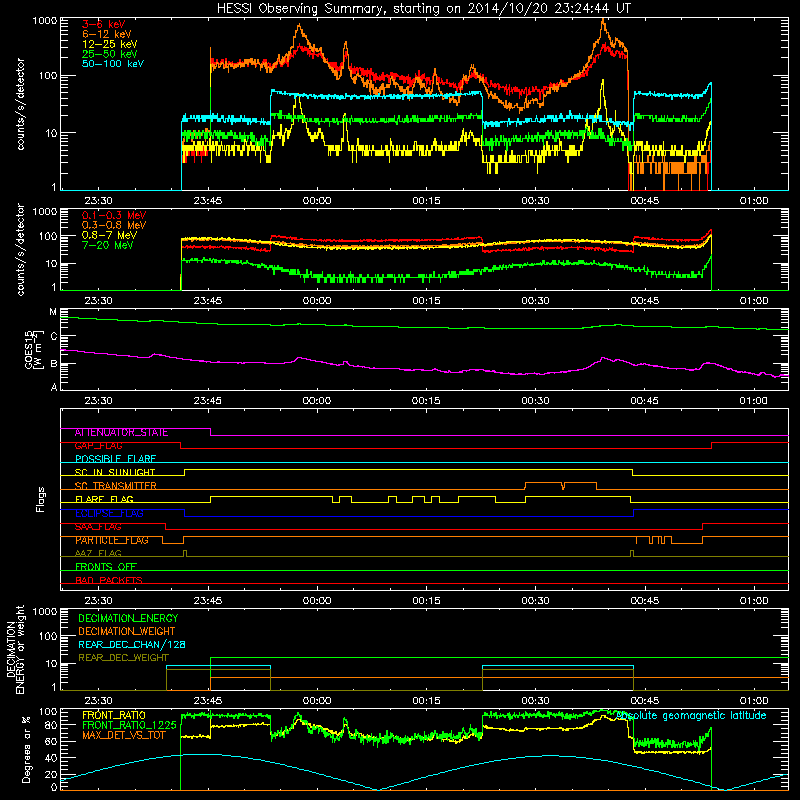Click the 01:00 tick label under the GOES15 panel
This screenshot has width=800, height=800.
pyautogui.click(x=754, y=401)
